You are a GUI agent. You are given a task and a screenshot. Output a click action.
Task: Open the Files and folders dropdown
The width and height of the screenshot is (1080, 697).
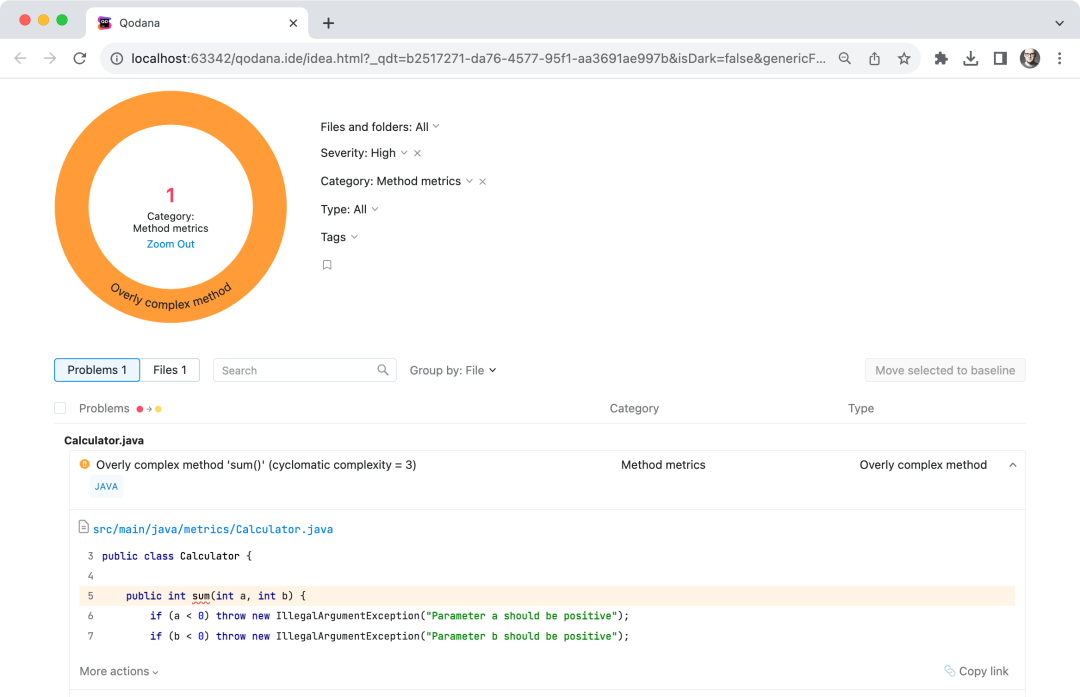point(380,127)
